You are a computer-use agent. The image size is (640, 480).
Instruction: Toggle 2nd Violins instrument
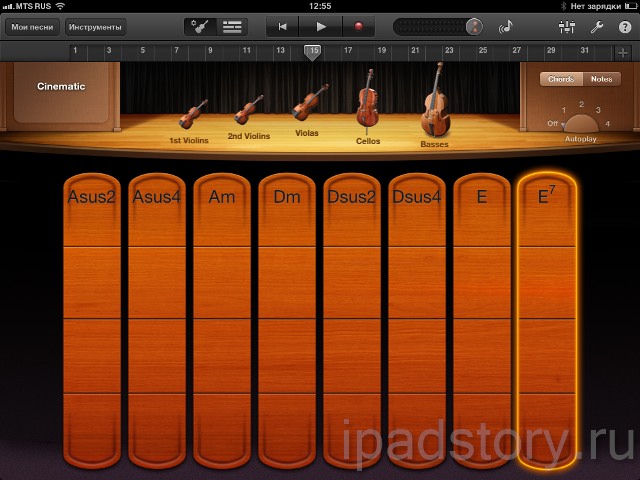pyautogui.click(x=248, y=110)
